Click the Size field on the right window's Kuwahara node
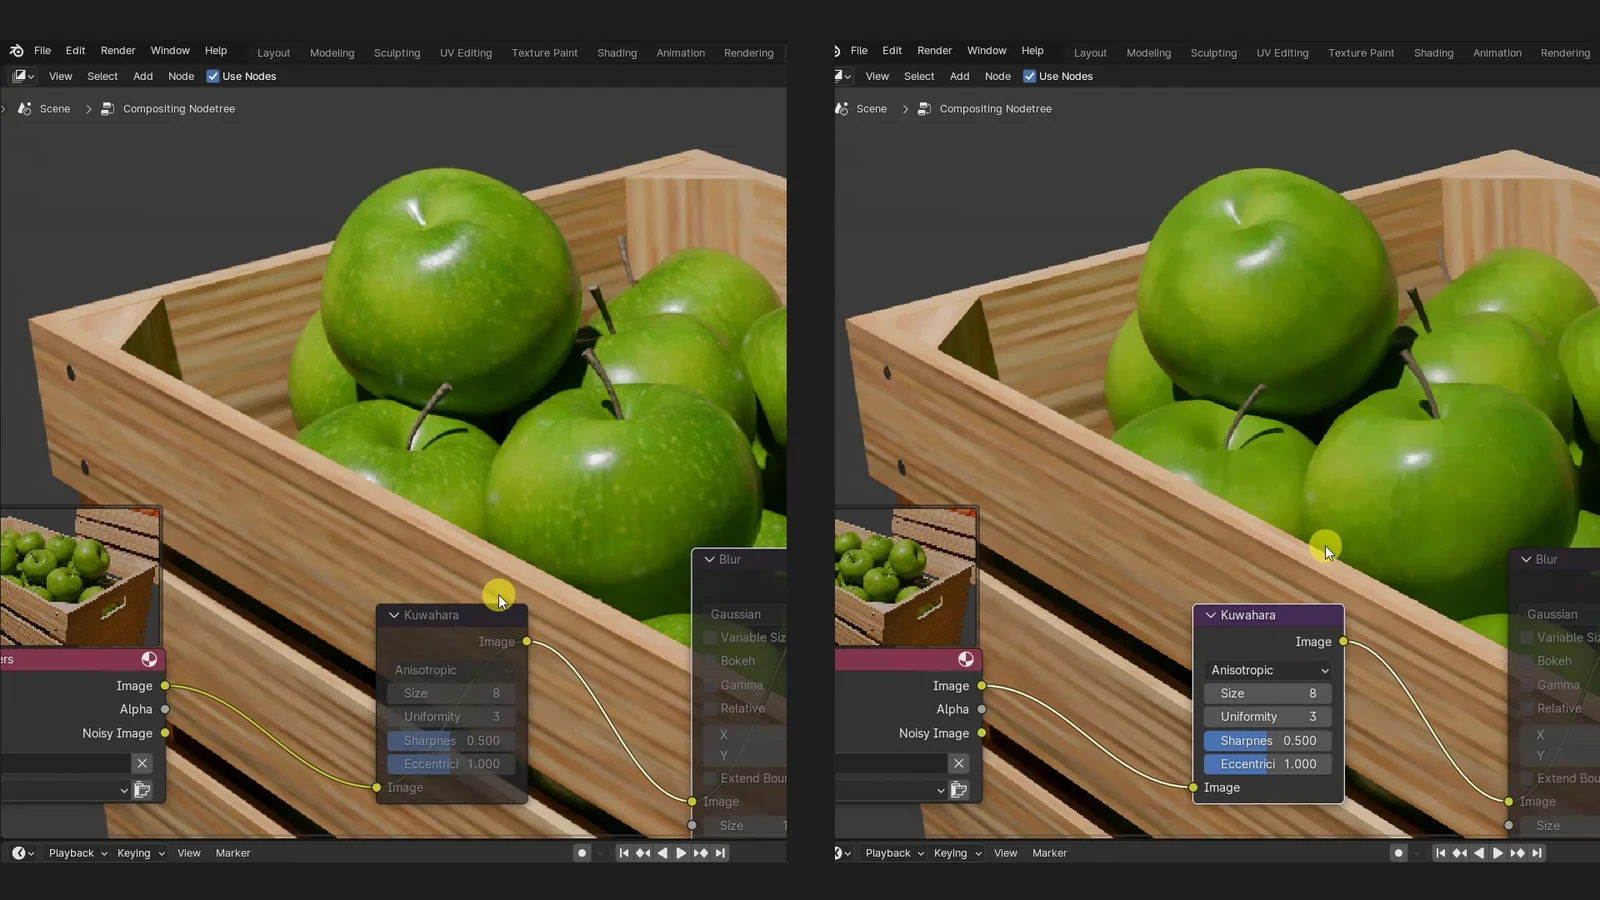The width and height of the screenshot is (1600, 900). 1268,693
